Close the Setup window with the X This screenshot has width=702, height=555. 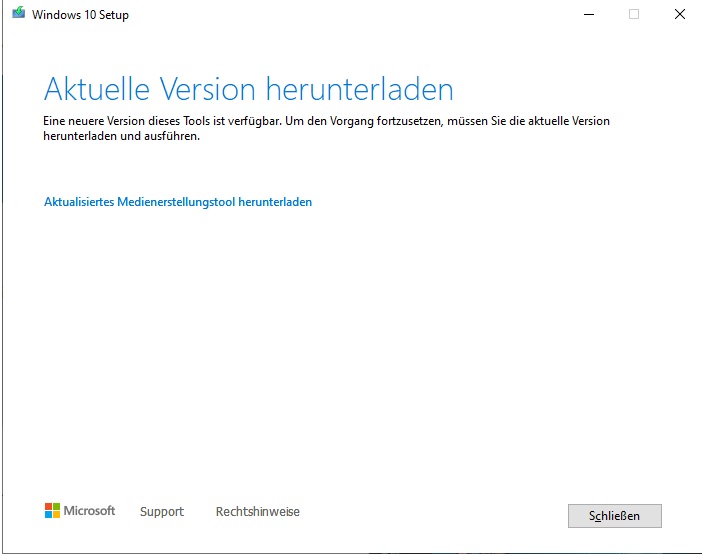(680, 14)
